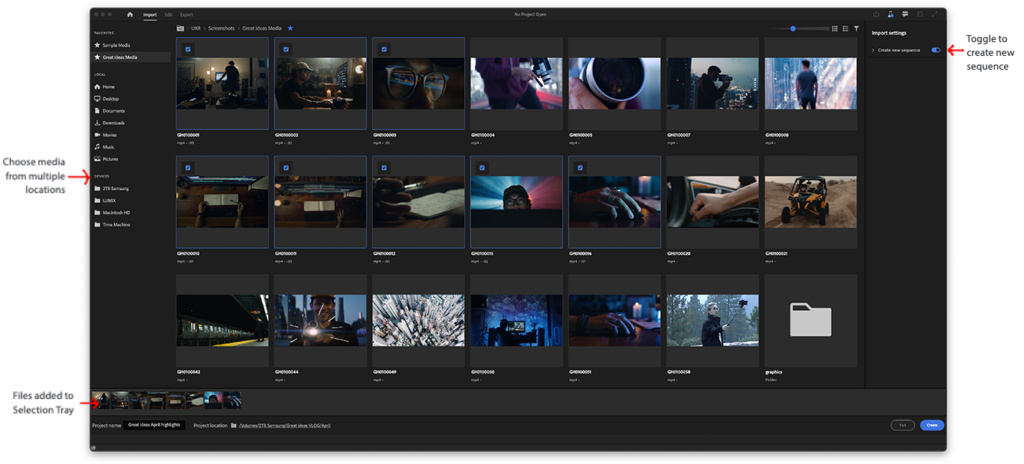Go to Movies location in sidebar
The width and height of the screenshot is (1024, 464).
point(106,135)
